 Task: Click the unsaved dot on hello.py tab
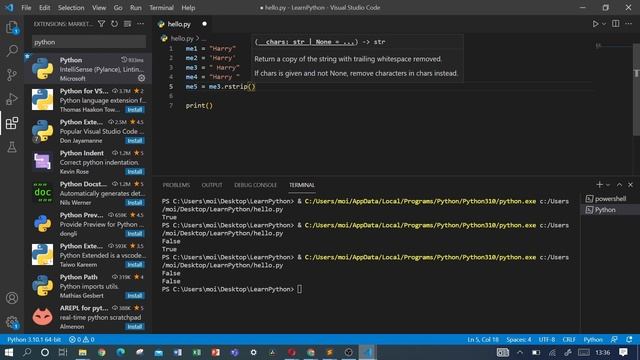[204, 24]
